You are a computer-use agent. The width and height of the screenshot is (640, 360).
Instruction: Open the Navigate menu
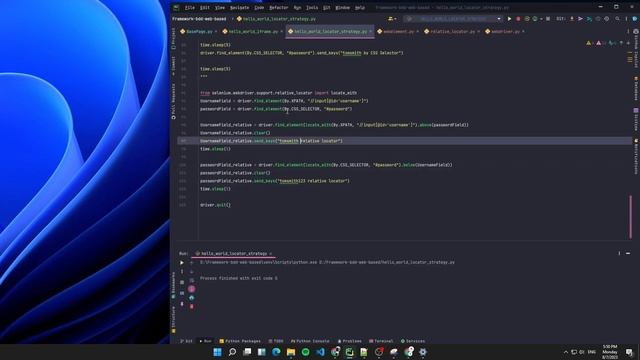(x=239, y=7)
